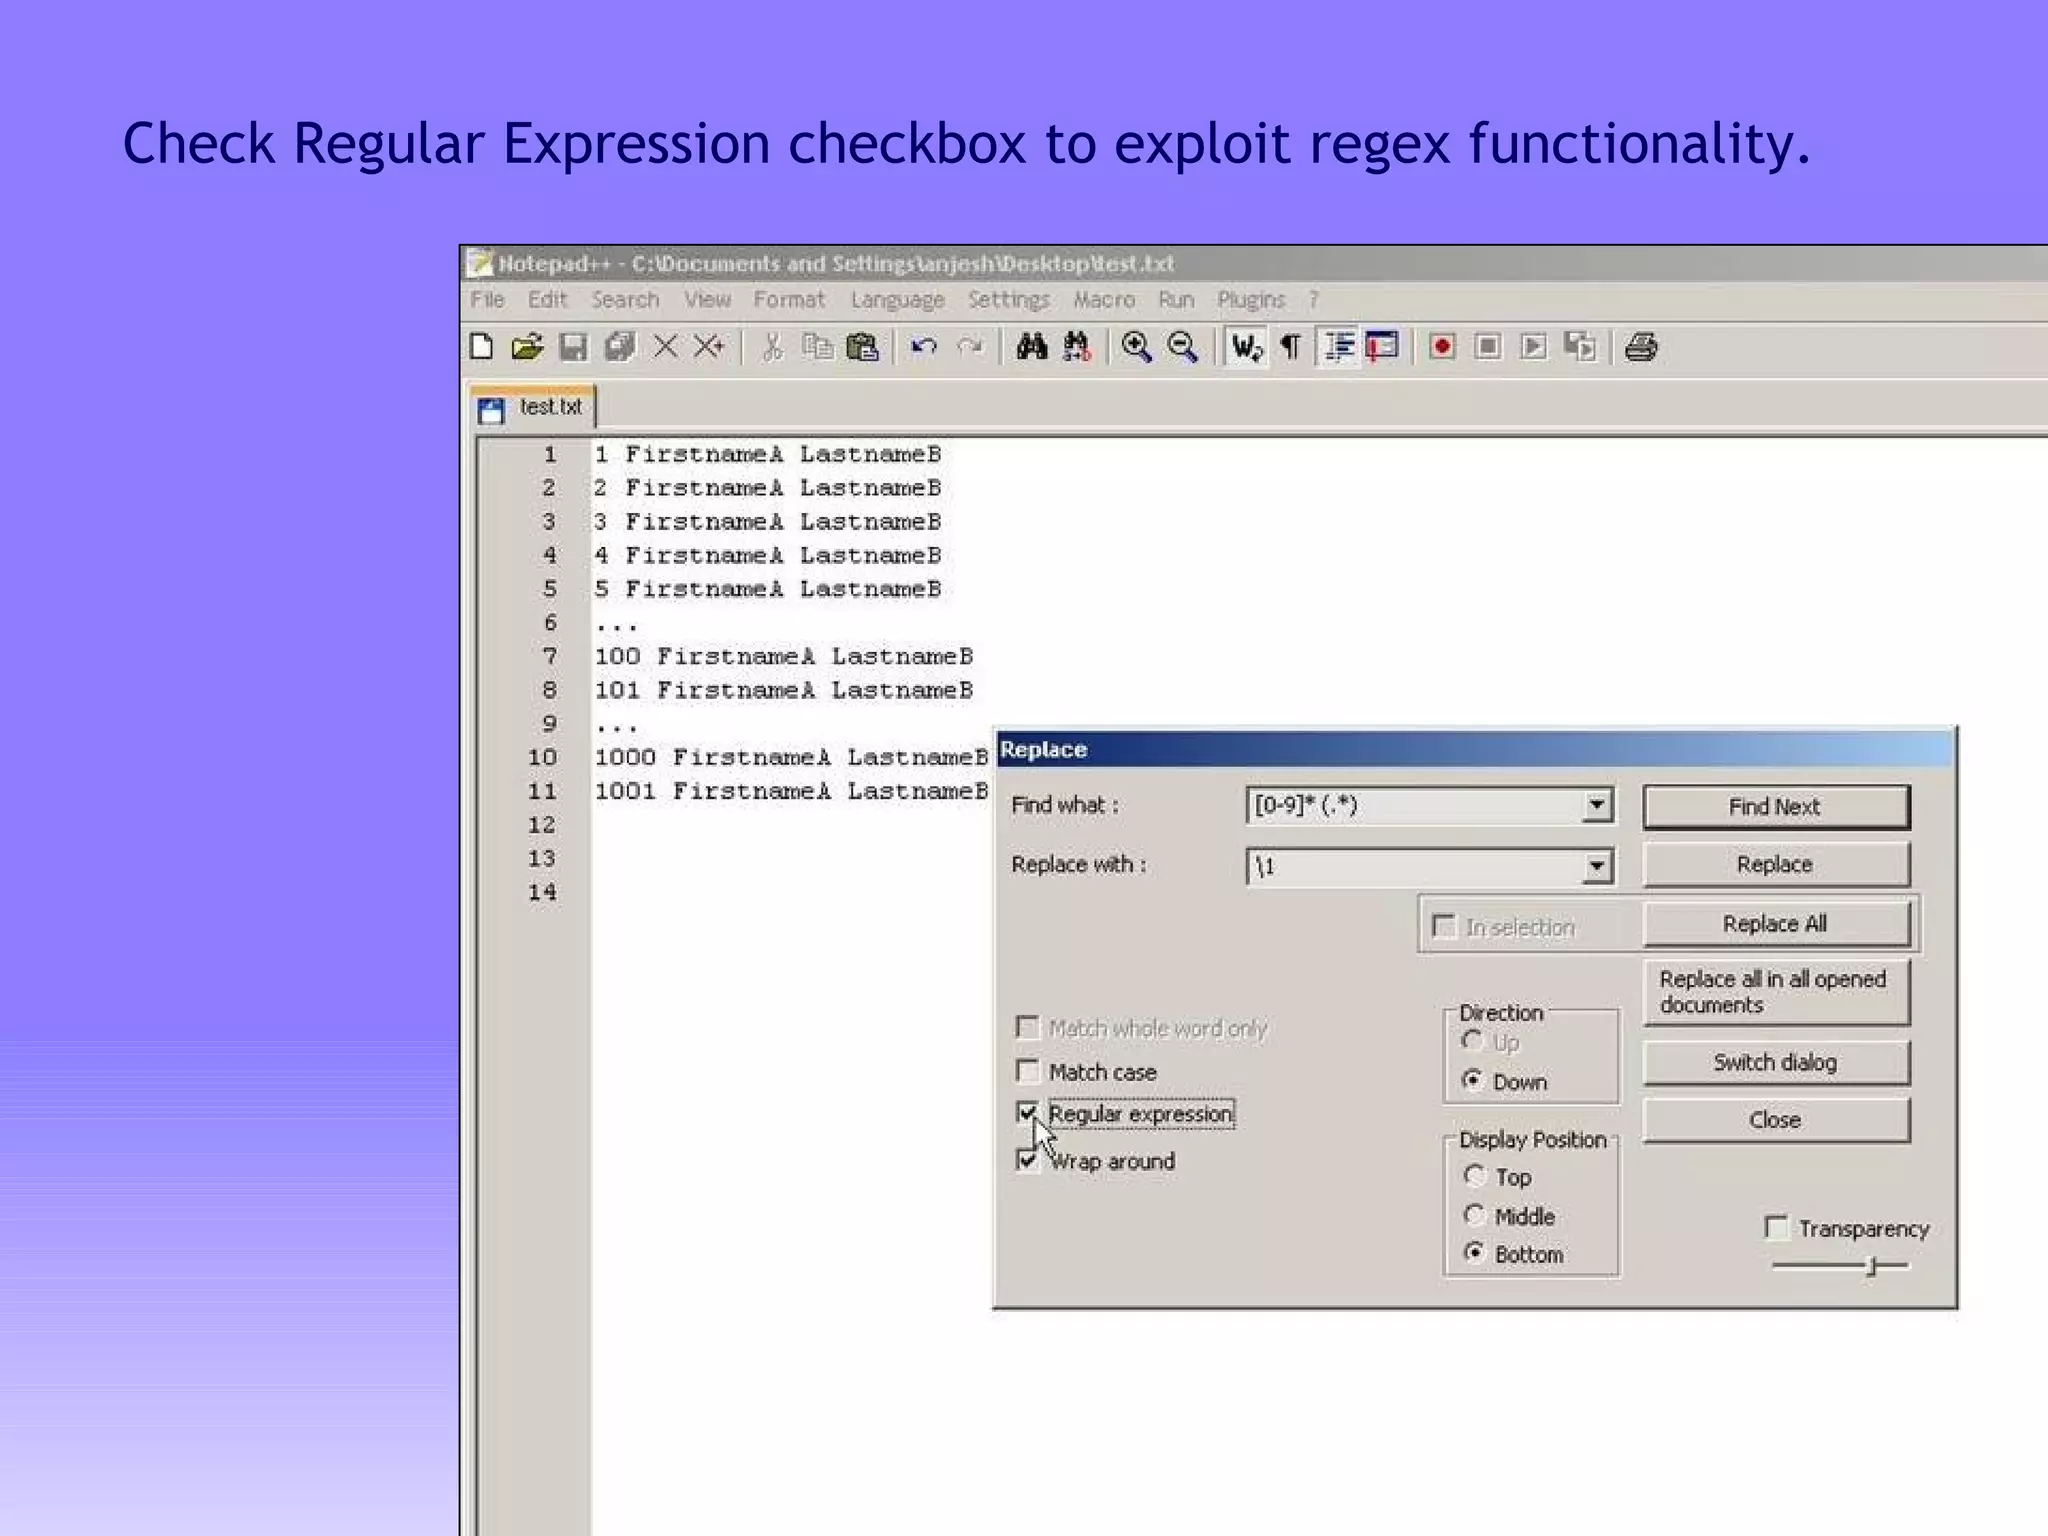Screen dimensions: 2048x1536
Task: Click the text '5 FirstnameA LastnameB'
Action: tap(768, 589)
